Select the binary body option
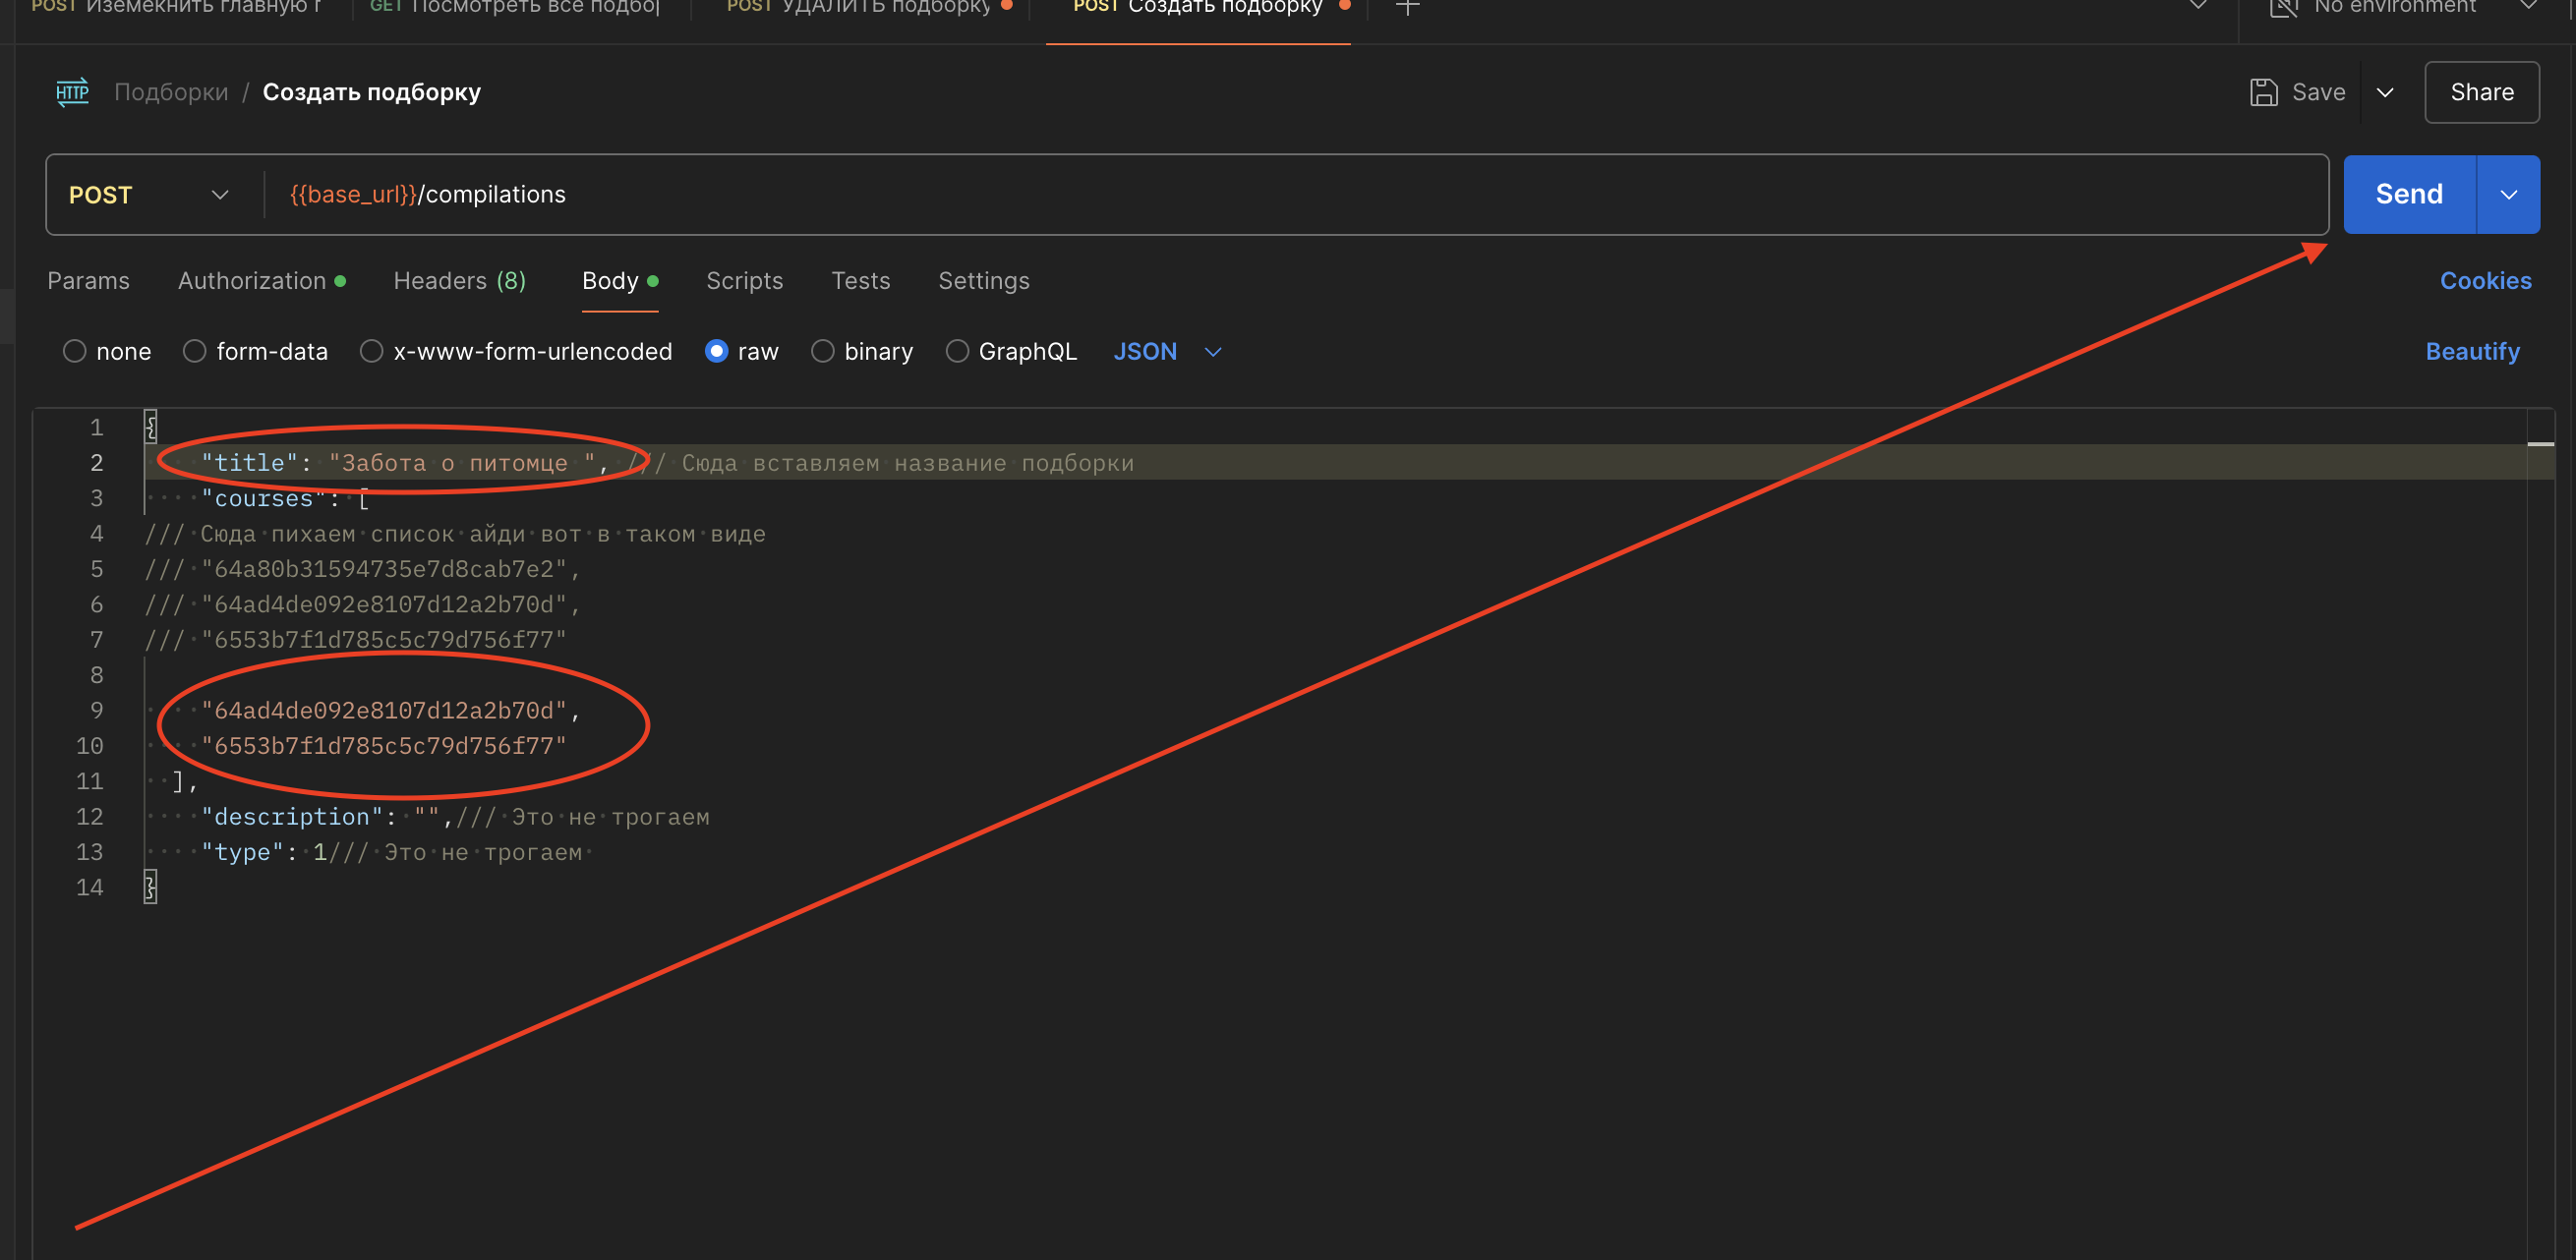2576x1260 pixels. point(822,351)
